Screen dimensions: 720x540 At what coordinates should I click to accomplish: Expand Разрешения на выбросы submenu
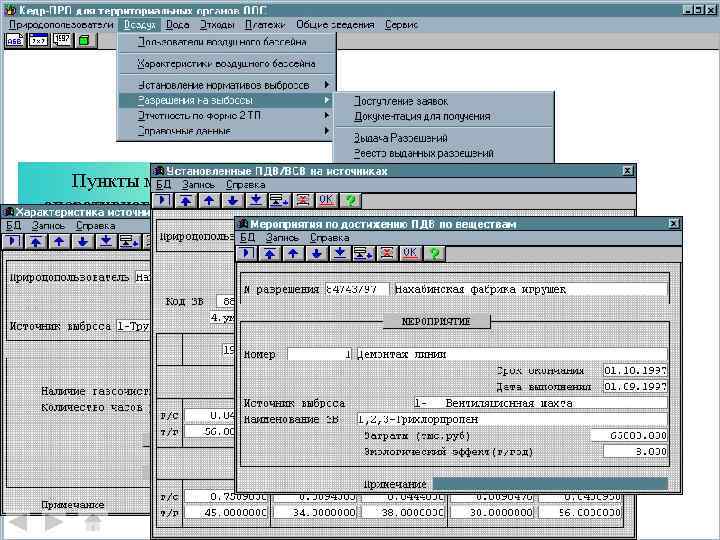[226, 100]
